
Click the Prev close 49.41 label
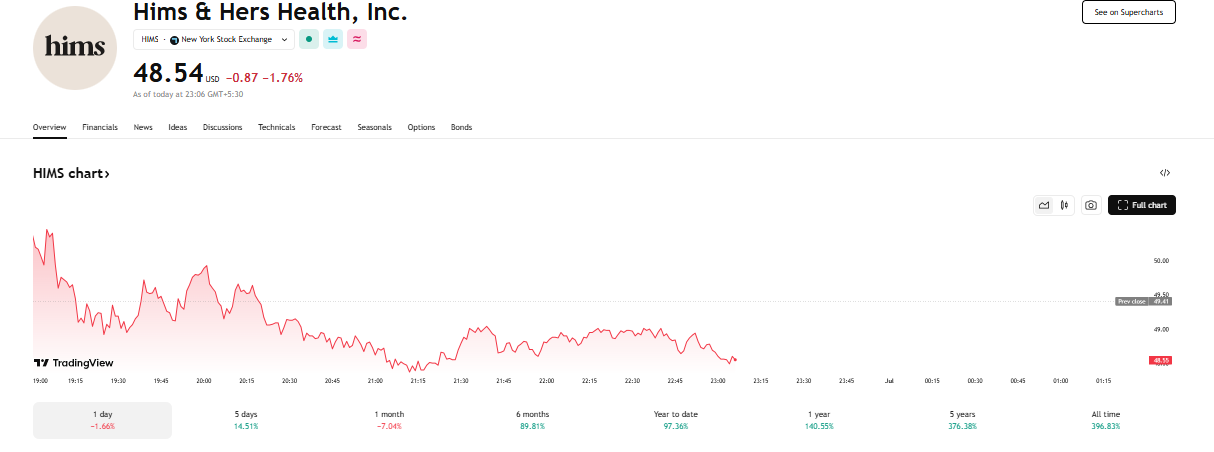coord(1144,301)
